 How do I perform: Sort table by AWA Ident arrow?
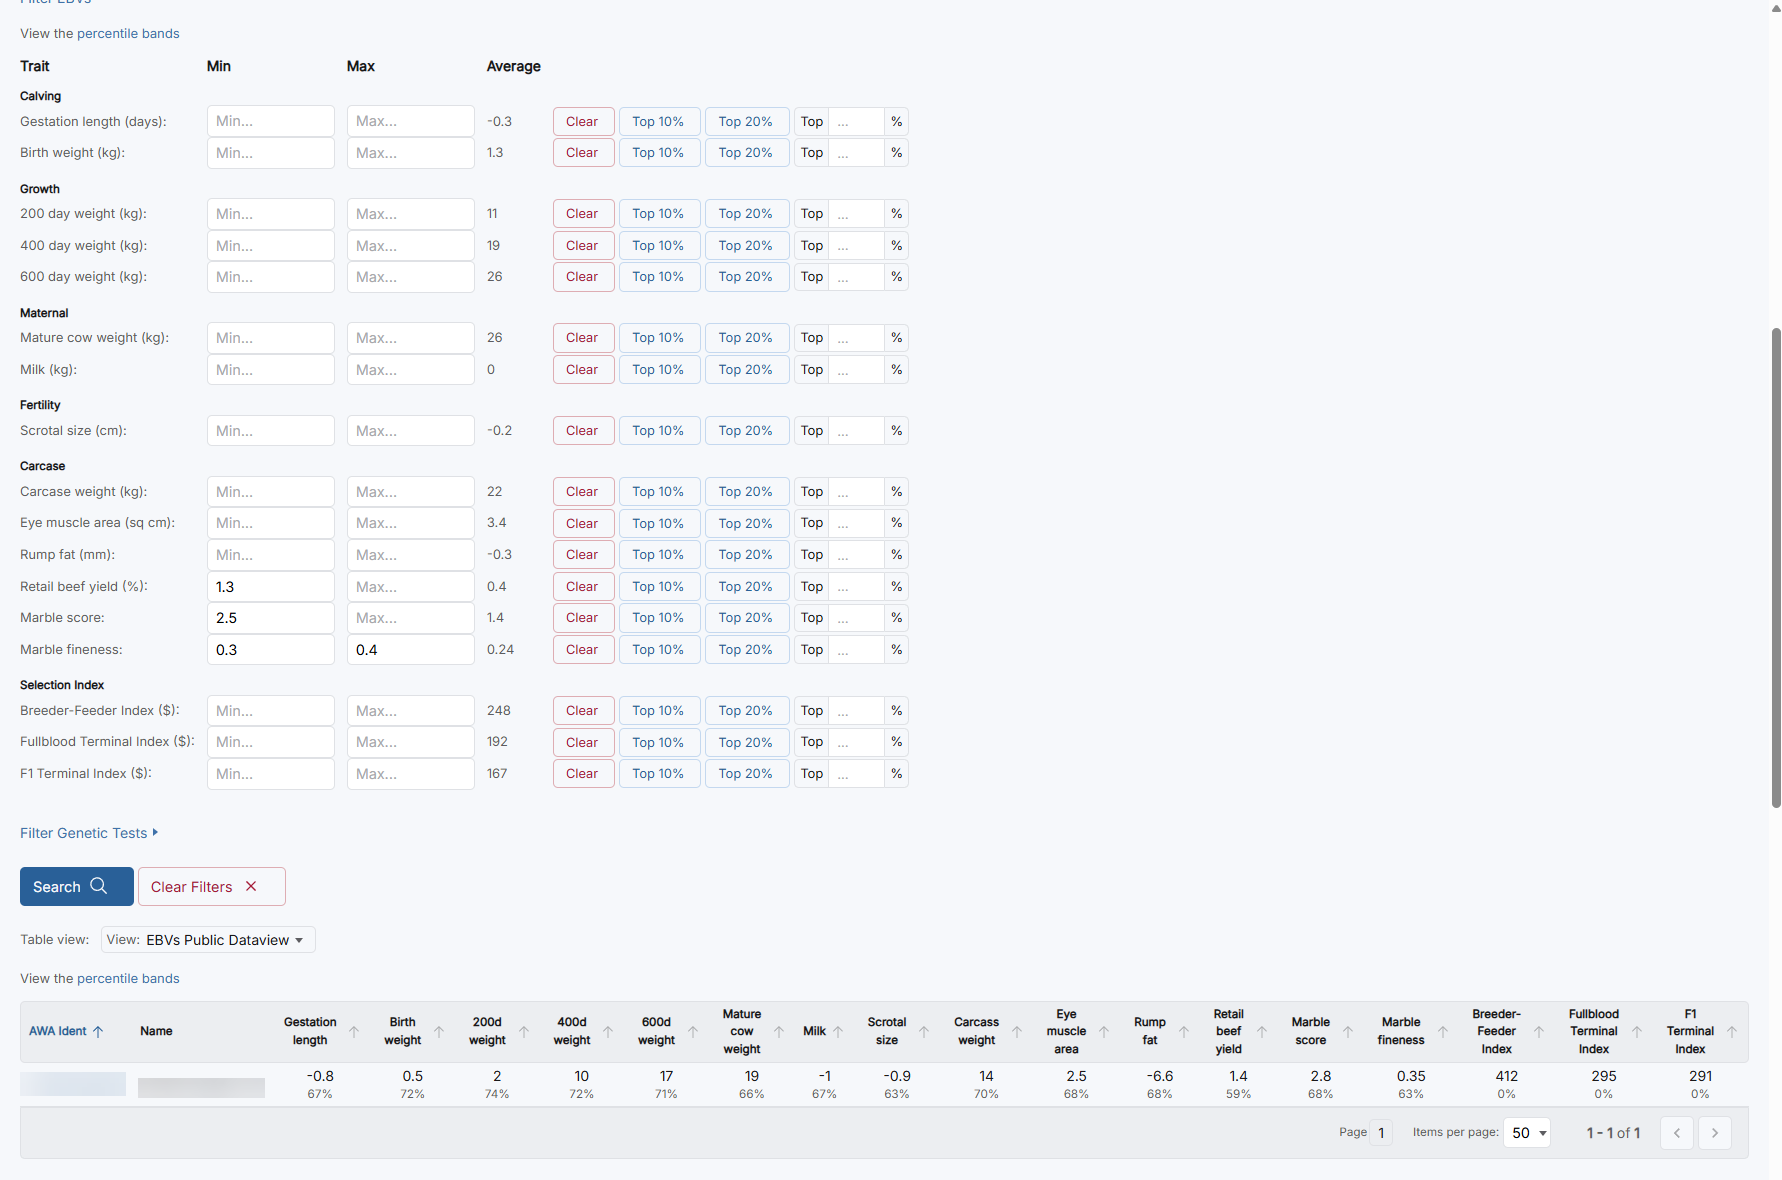98,1032
